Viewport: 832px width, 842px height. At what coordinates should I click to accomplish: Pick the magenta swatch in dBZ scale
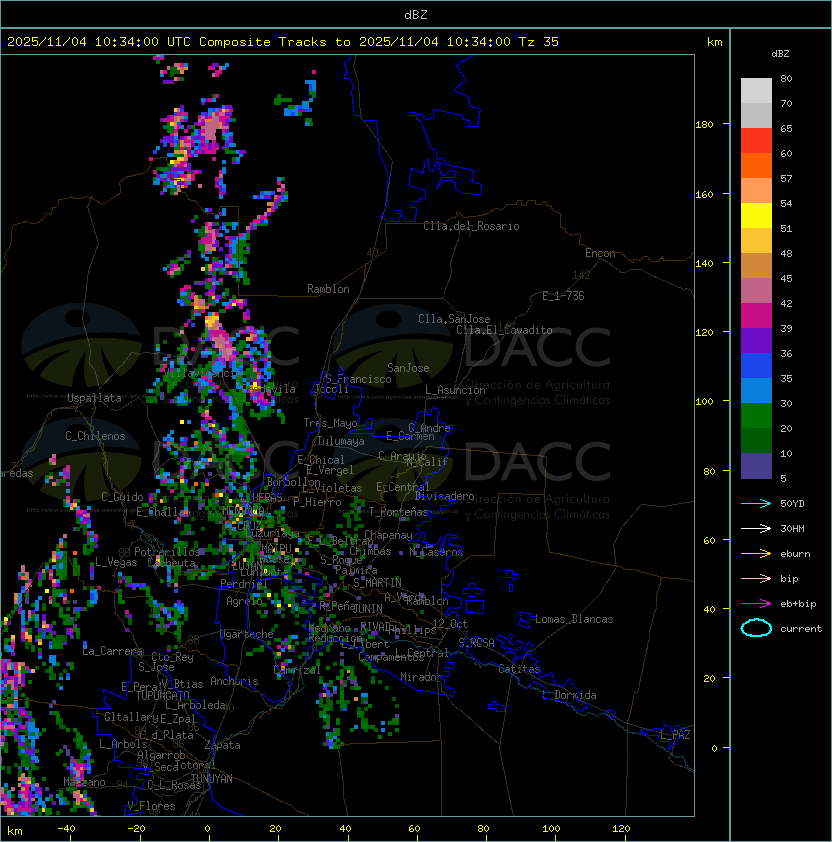coord(756,316)
